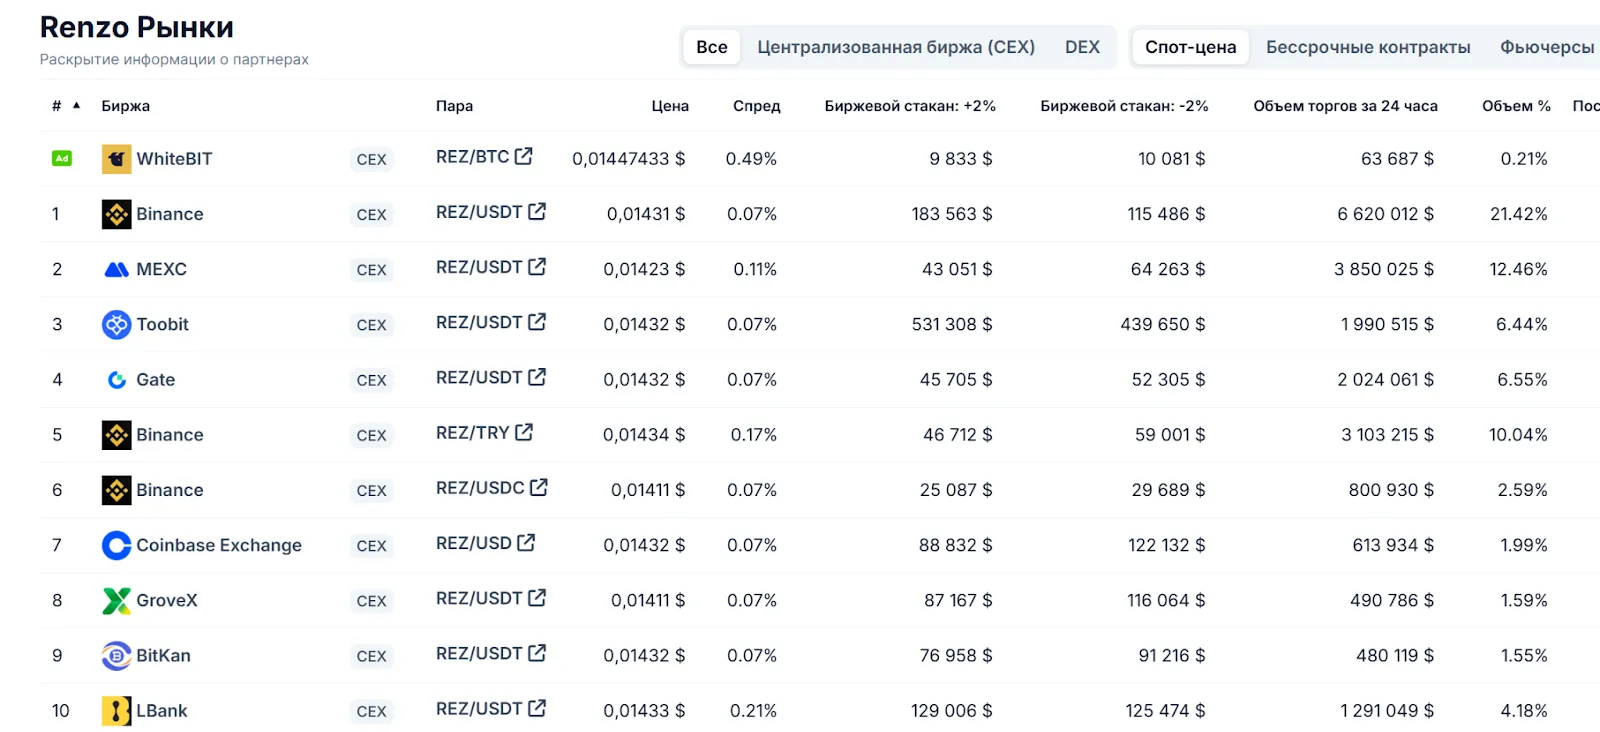Viewport: 1600px width, 732px height.
Task: Sort by Объем торгов за 24 часа column
Action: (x=1345, y=106)
